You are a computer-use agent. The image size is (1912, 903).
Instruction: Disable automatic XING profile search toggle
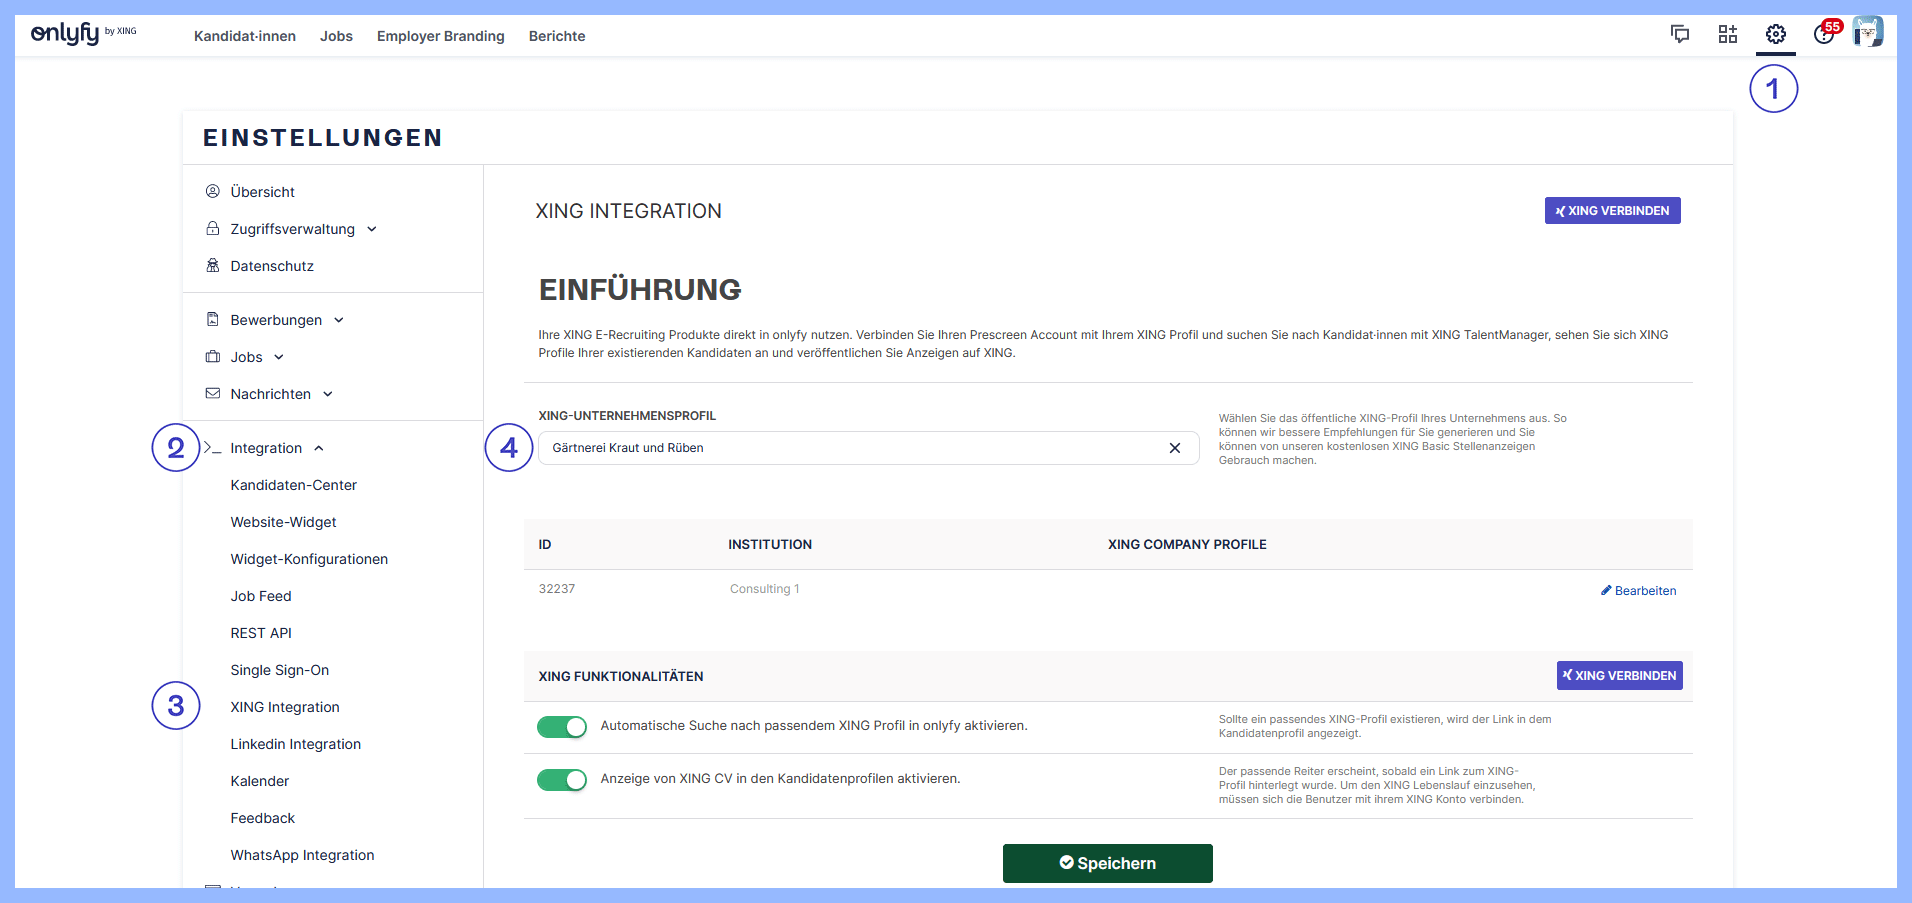point(562,727)
